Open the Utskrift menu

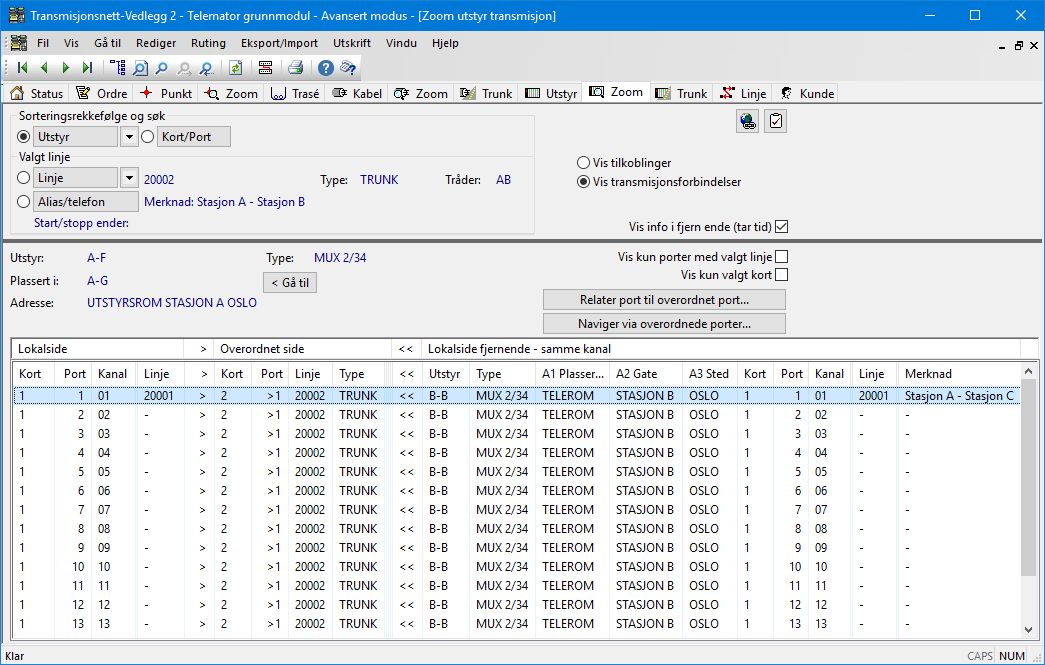click(x=352, y=43)
